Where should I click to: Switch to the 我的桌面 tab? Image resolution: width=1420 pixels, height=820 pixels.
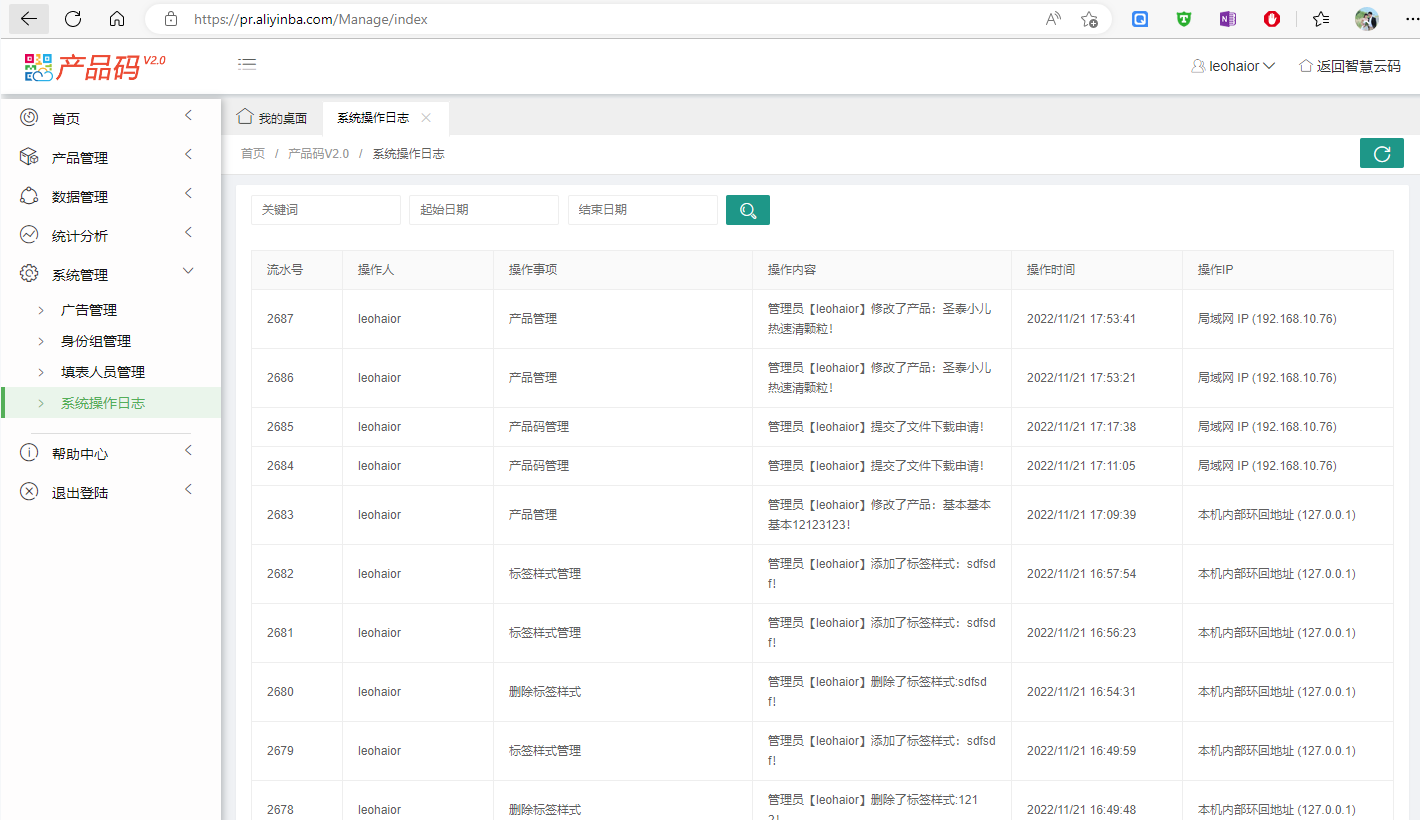pyautogui.click(x=272, y=118)
